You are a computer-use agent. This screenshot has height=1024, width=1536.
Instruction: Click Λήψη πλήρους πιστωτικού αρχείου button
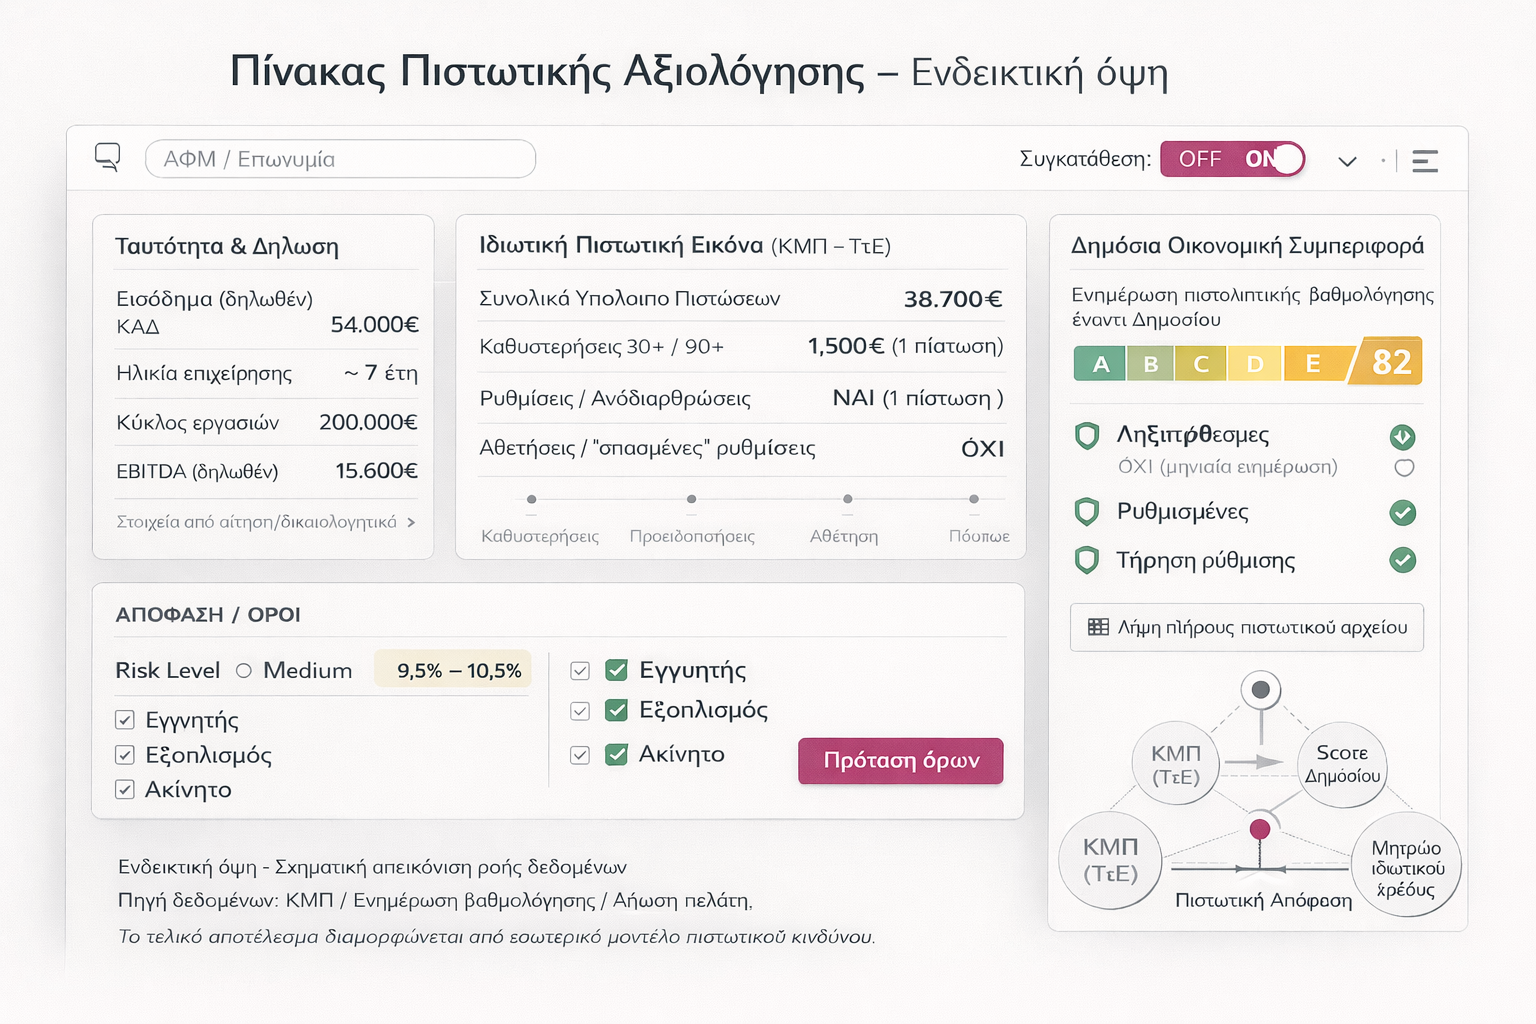point(1246,627)
